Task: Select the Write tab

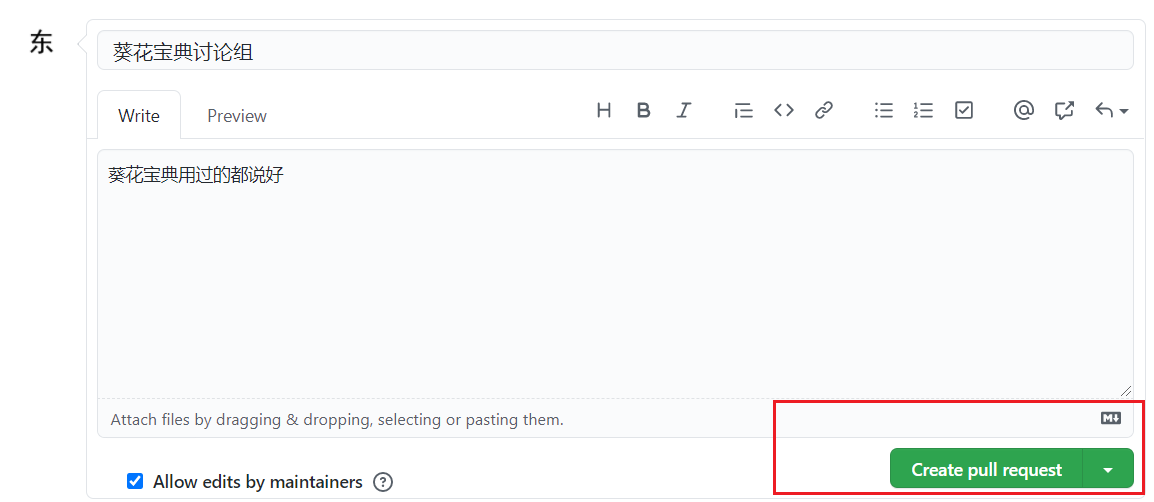Action: click(139, 116)
